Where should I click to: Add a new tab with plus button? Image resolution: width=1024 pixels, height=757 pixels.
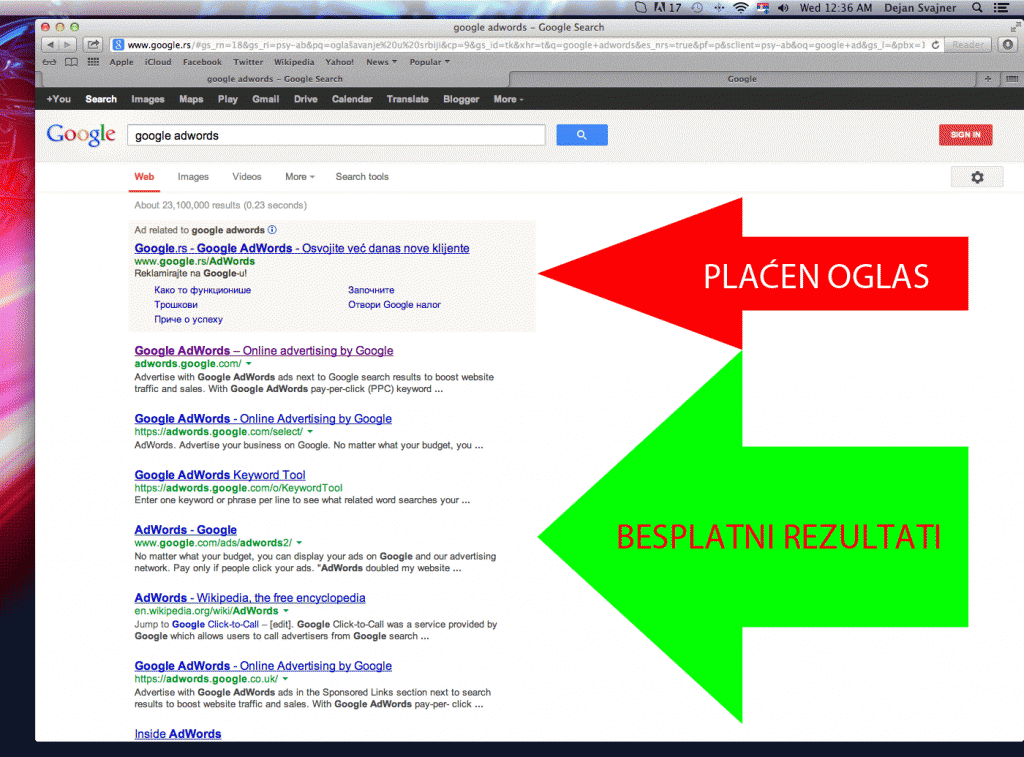pyautogui.click(x=987, y=78)
